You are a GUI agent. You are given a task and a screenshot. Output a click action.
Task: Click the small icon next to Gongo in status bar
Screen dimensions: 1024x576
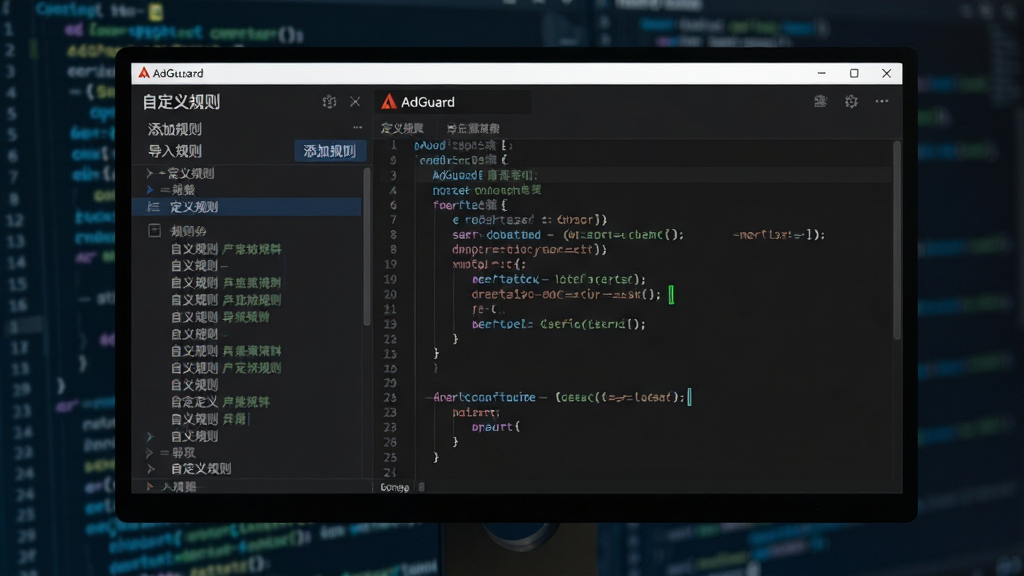point(421,487)
